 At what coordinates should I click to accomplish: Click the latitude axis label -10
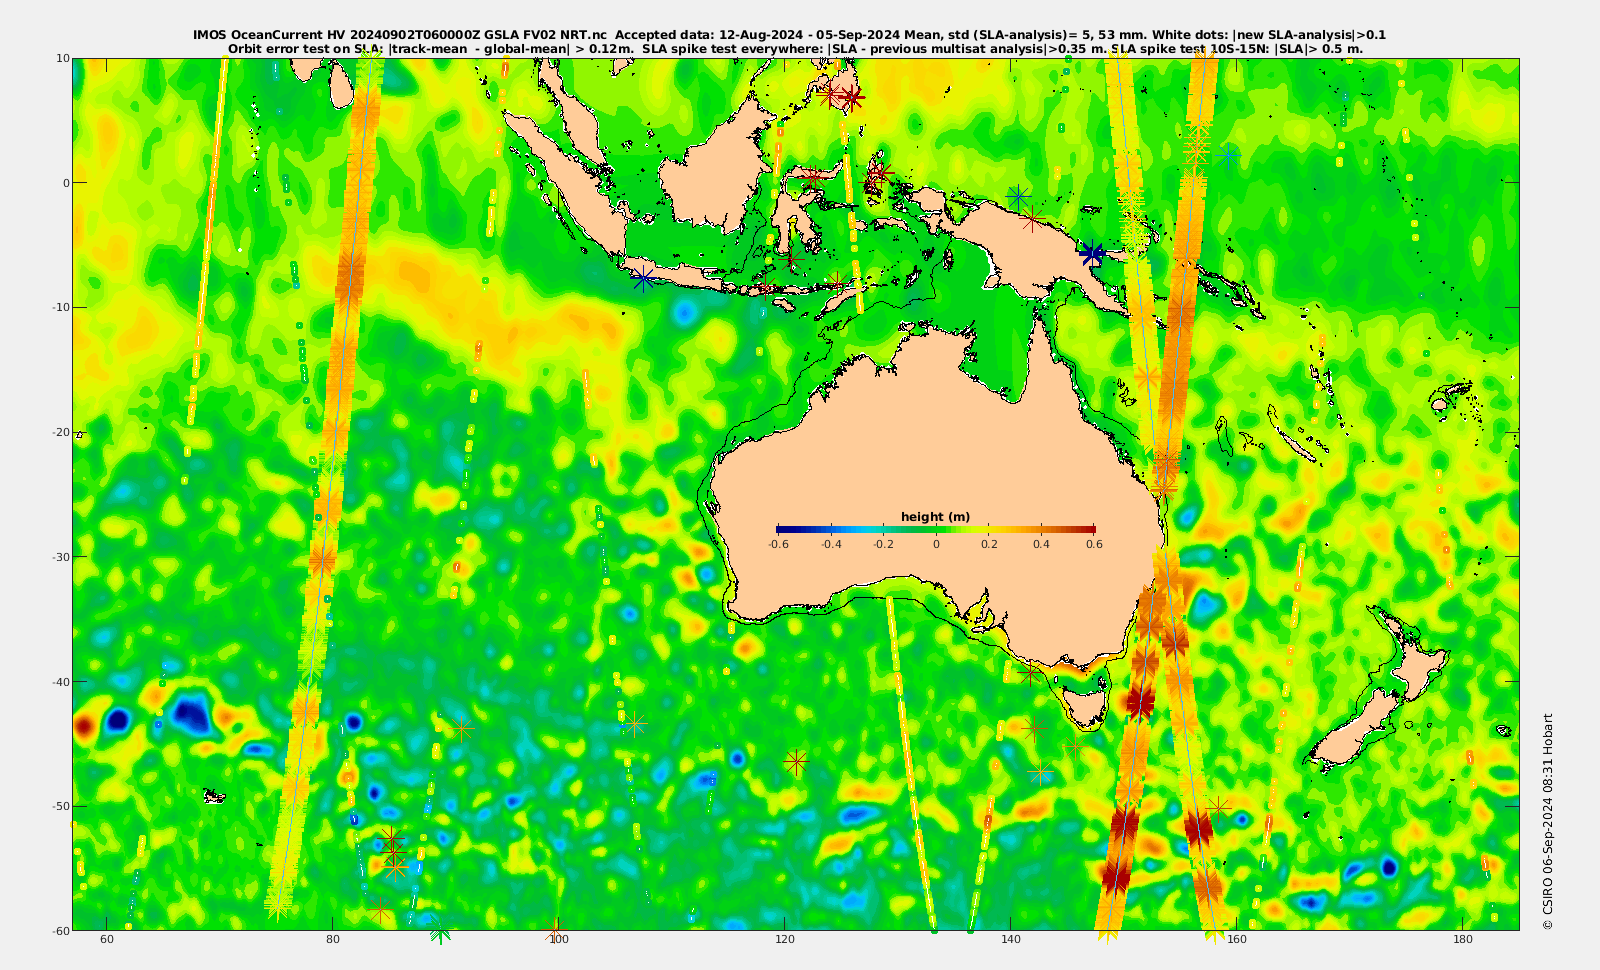pyautogui.click(x=60, y=307)
